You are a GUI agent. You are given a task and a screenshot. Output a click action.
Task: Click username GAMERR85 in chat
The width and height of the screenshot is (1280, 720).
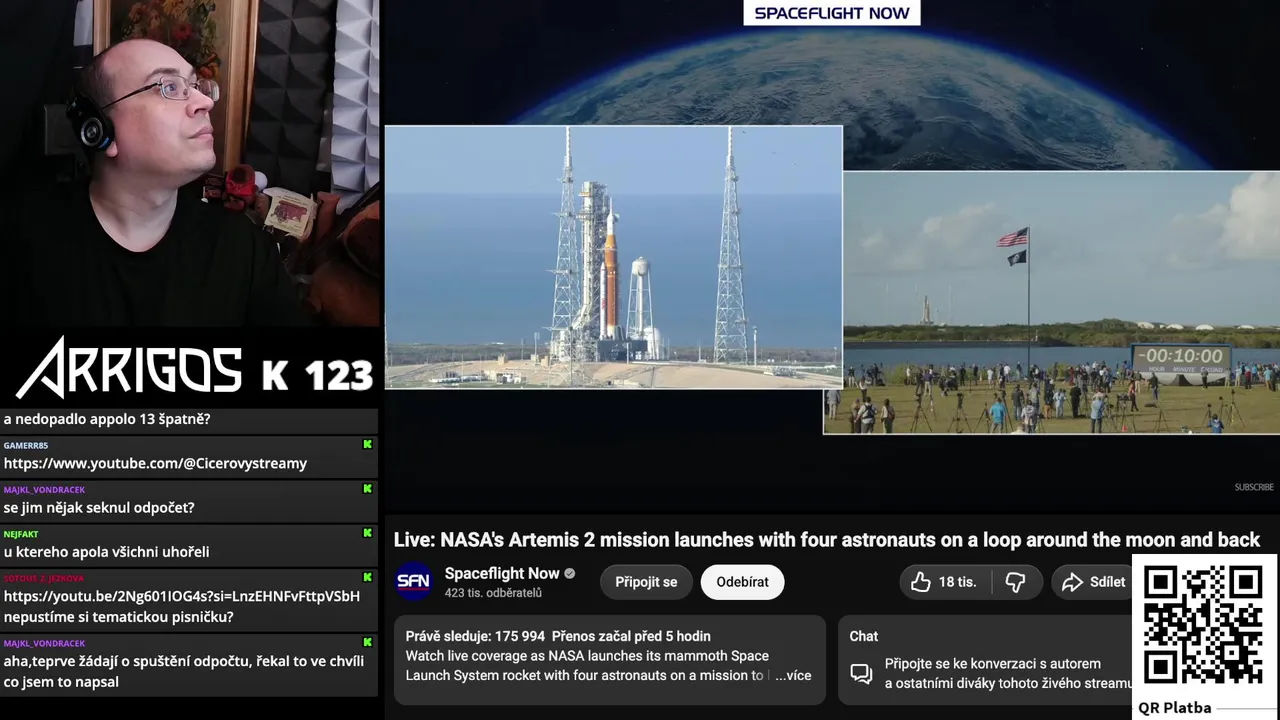coord(26,445)
